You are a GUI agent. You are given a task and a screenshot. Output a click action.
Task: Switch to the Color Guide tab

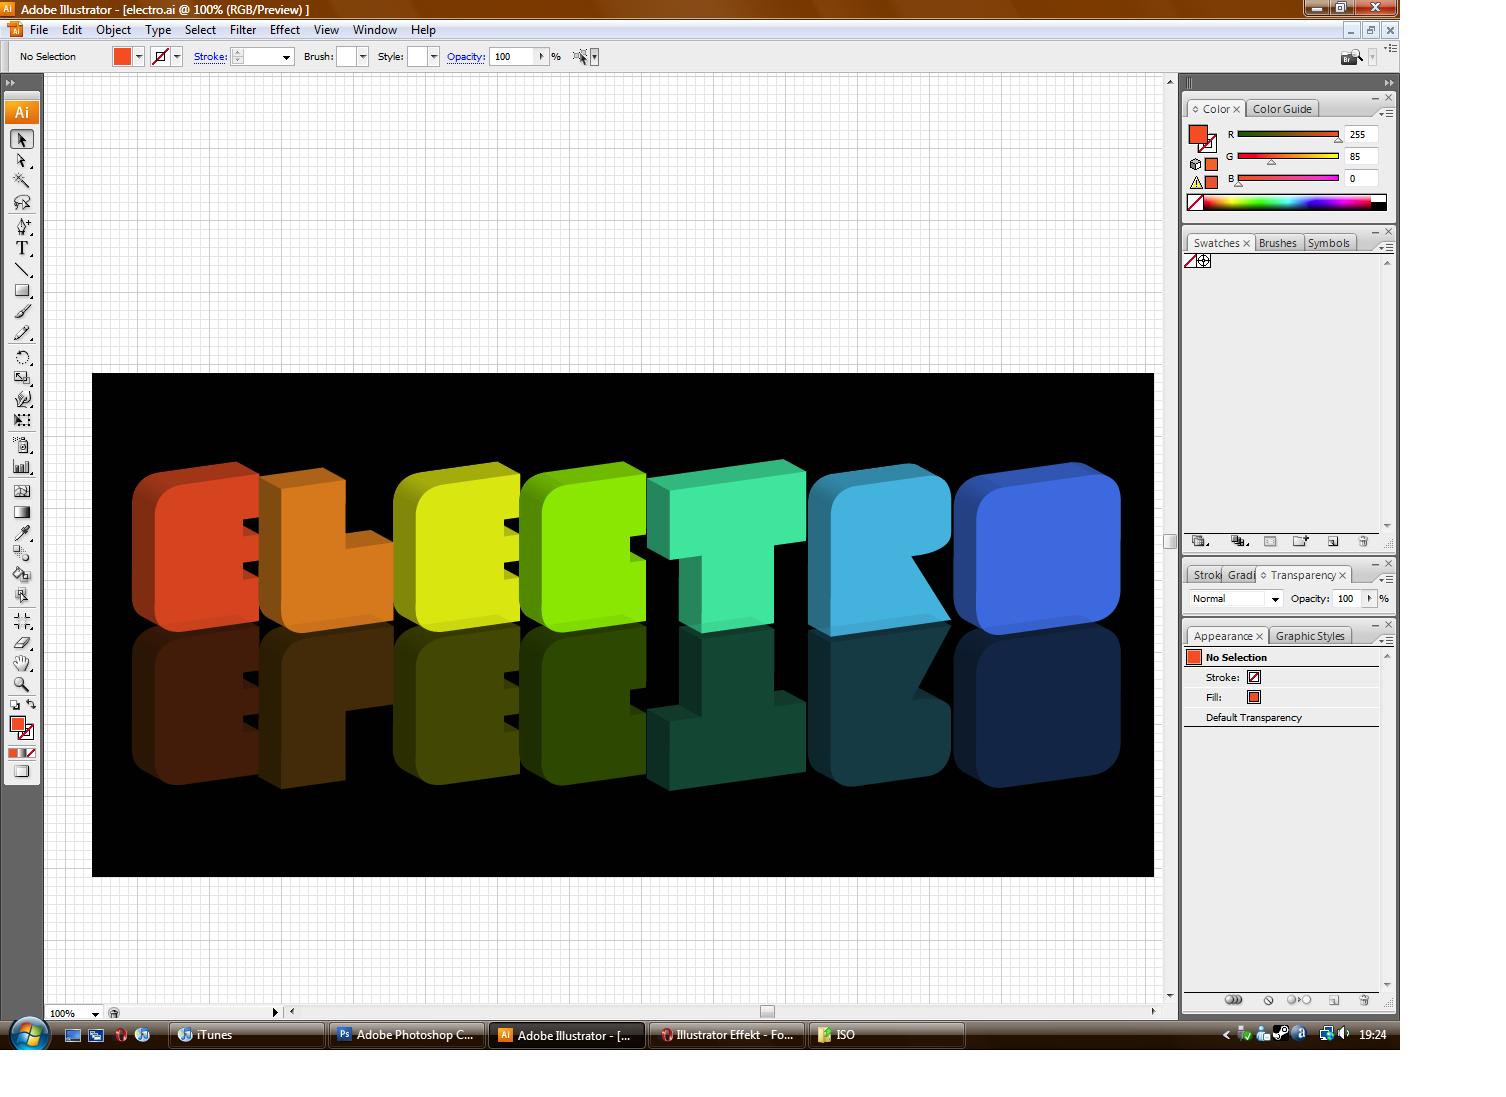[x=1282, y=109]
